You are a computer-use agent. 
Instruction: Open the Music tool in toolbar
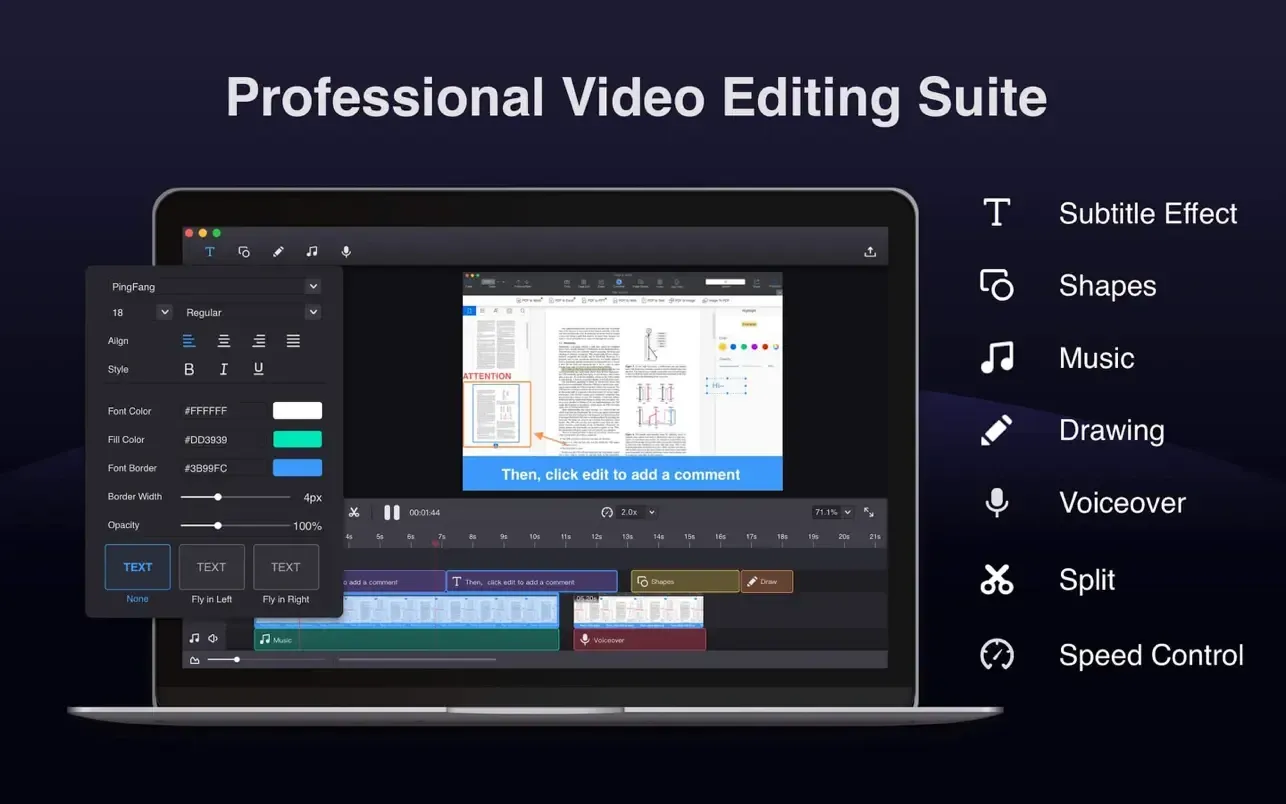(312, 252)
